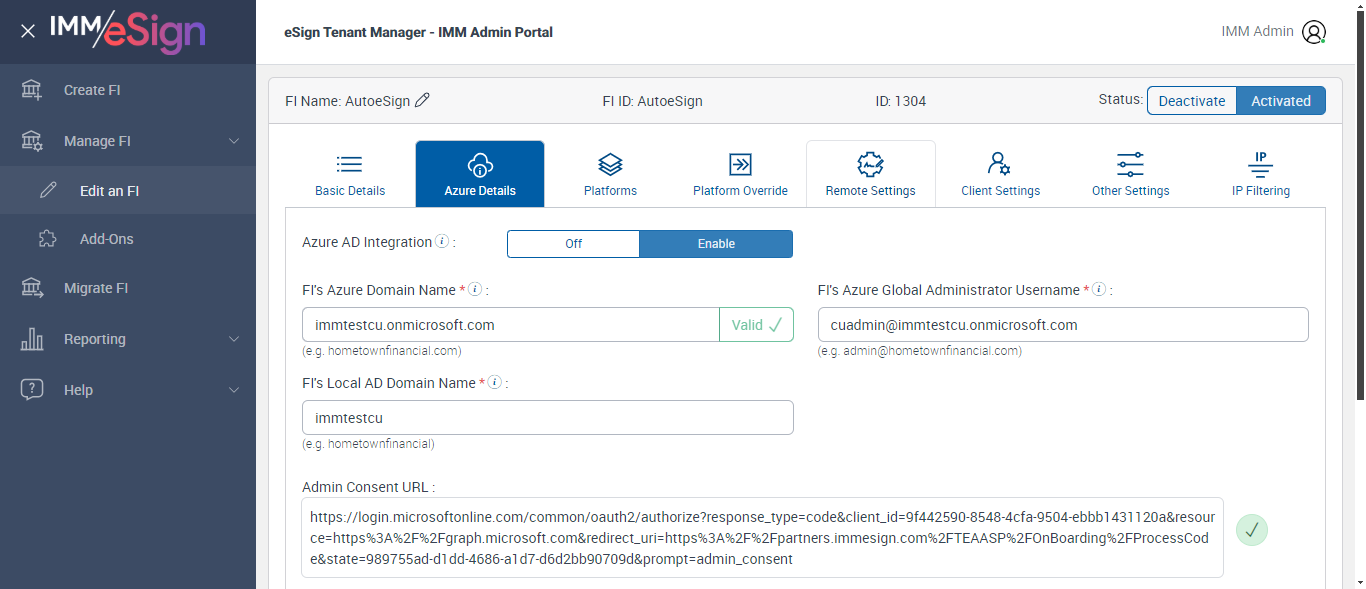Switch Azure AD Integration to Off

[x=573, y=244]
